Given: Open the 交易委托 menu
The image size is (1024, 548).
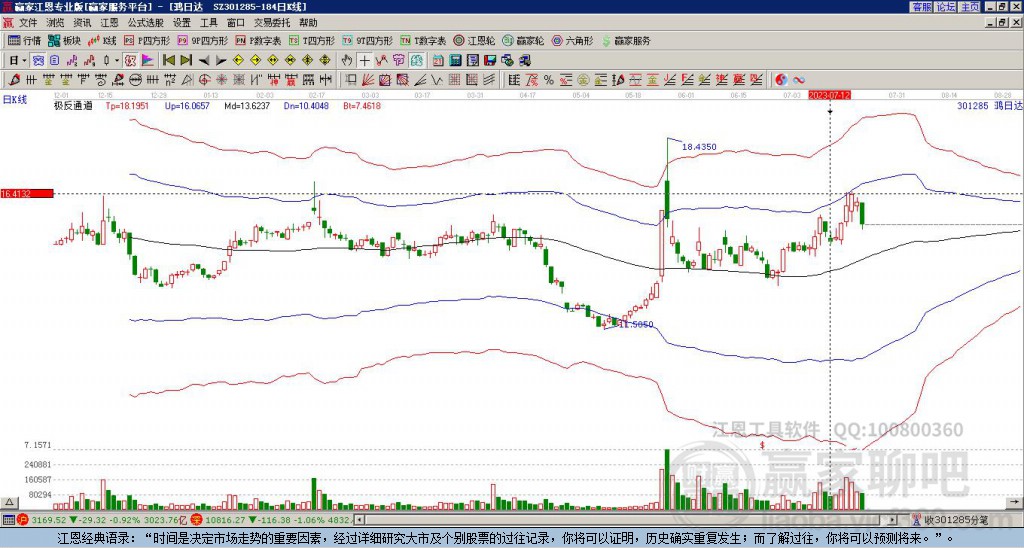Looking at the screenshot, I should coord(272,23).
